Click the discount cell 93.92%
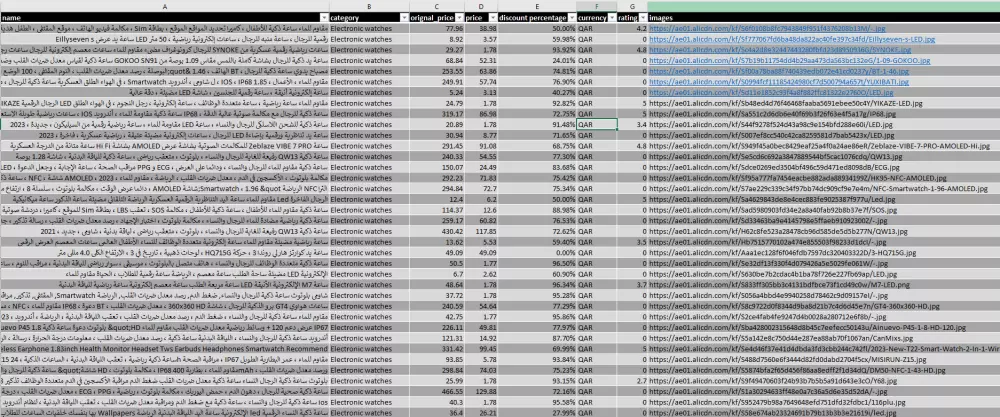This screenshot has height=417, width=1000. coord(536,50)
